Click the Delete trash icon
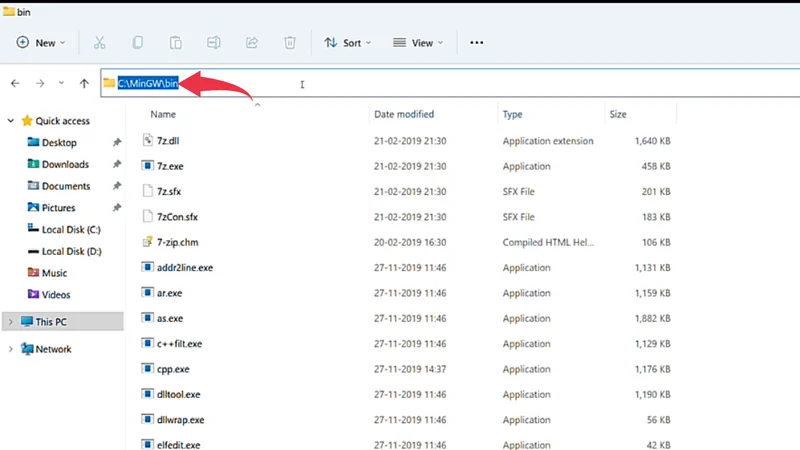The height and width of the screenshot is (450, 800). (290, 43)
